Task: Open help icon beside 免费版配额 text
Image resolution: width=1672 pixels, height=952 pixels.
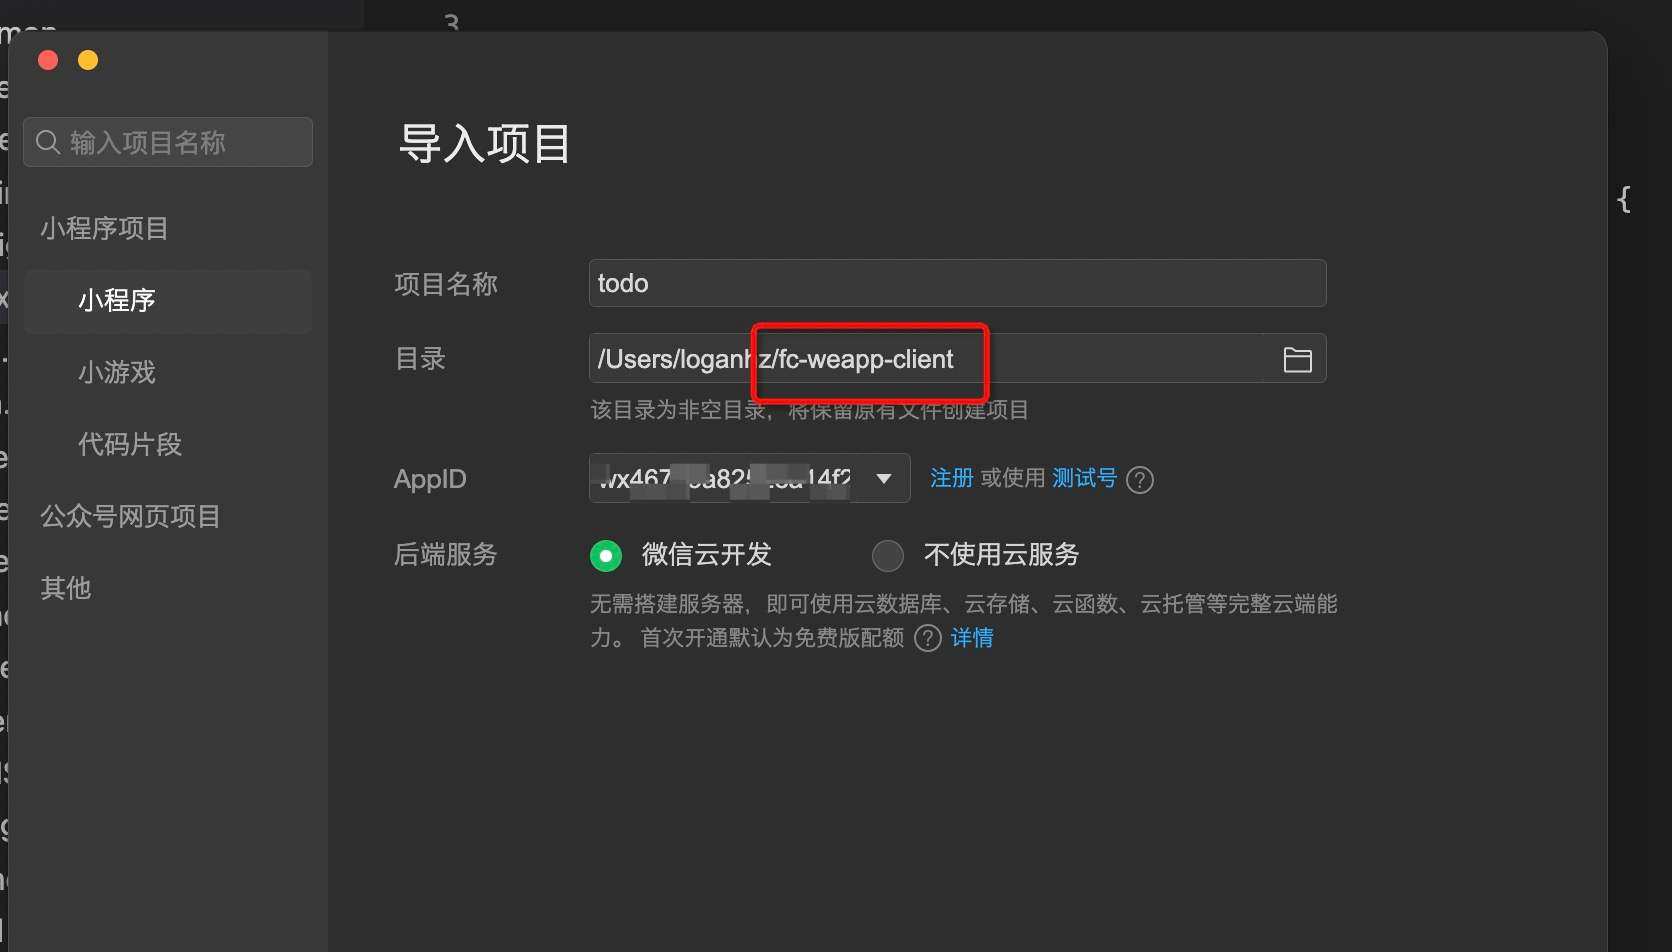Action: click(x=927, y=638)
